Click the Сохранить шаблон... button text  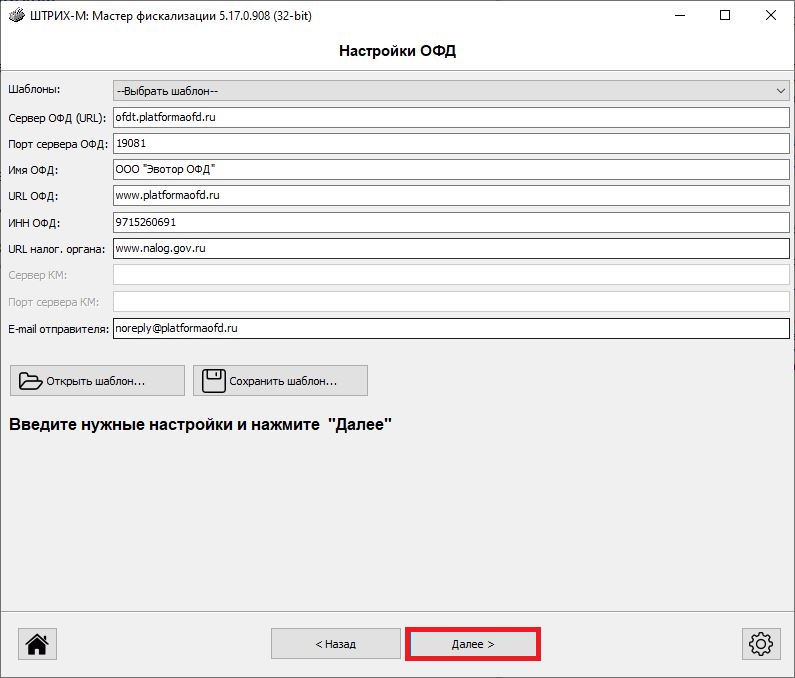click(283, 381)
